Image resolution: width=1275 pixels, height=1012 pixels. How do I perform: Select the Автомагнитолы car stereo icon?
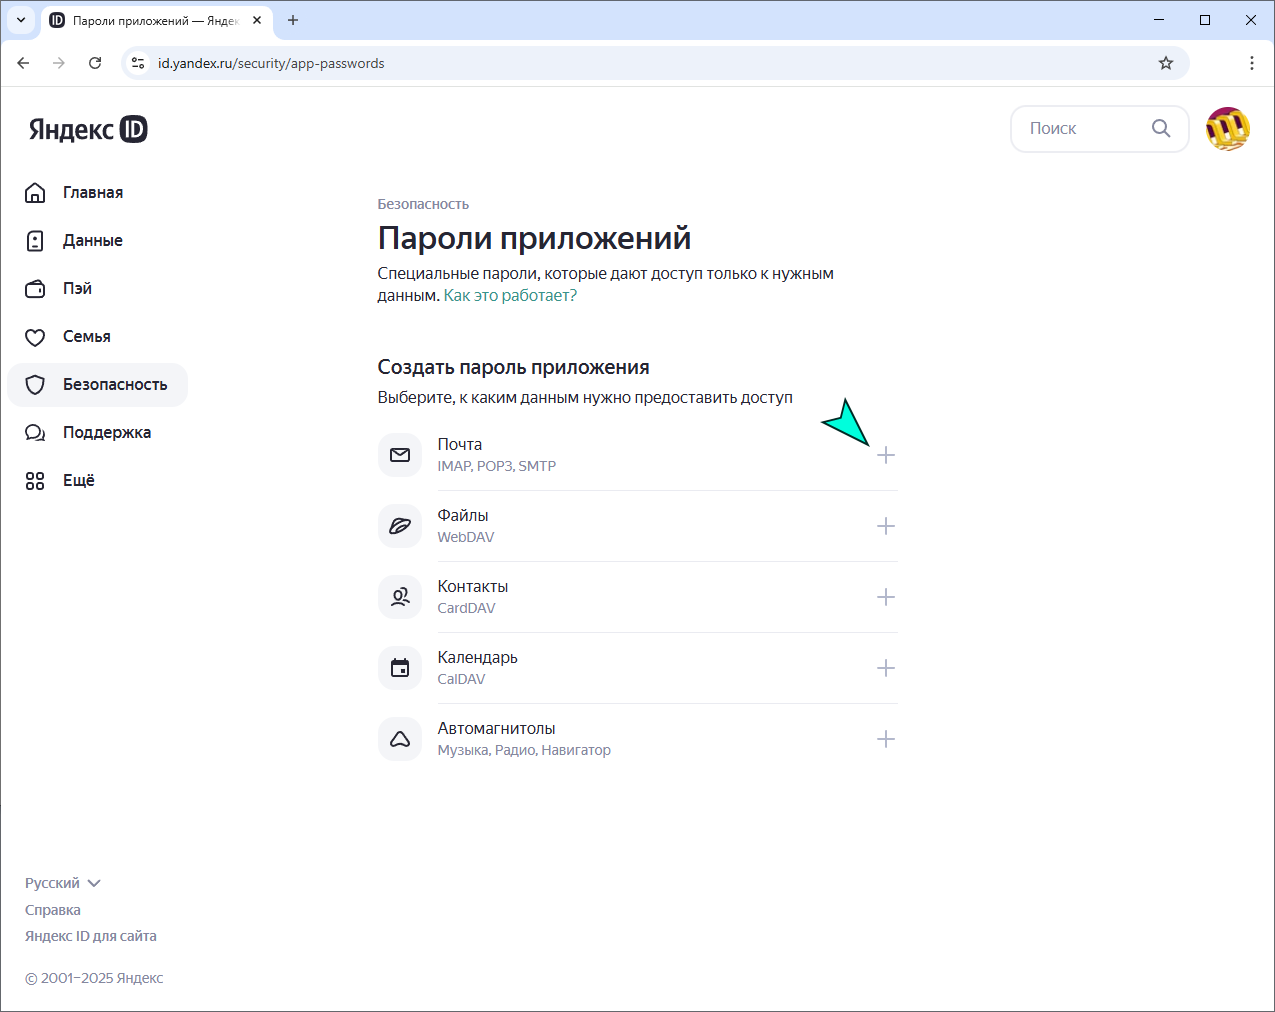click(400, 738)
